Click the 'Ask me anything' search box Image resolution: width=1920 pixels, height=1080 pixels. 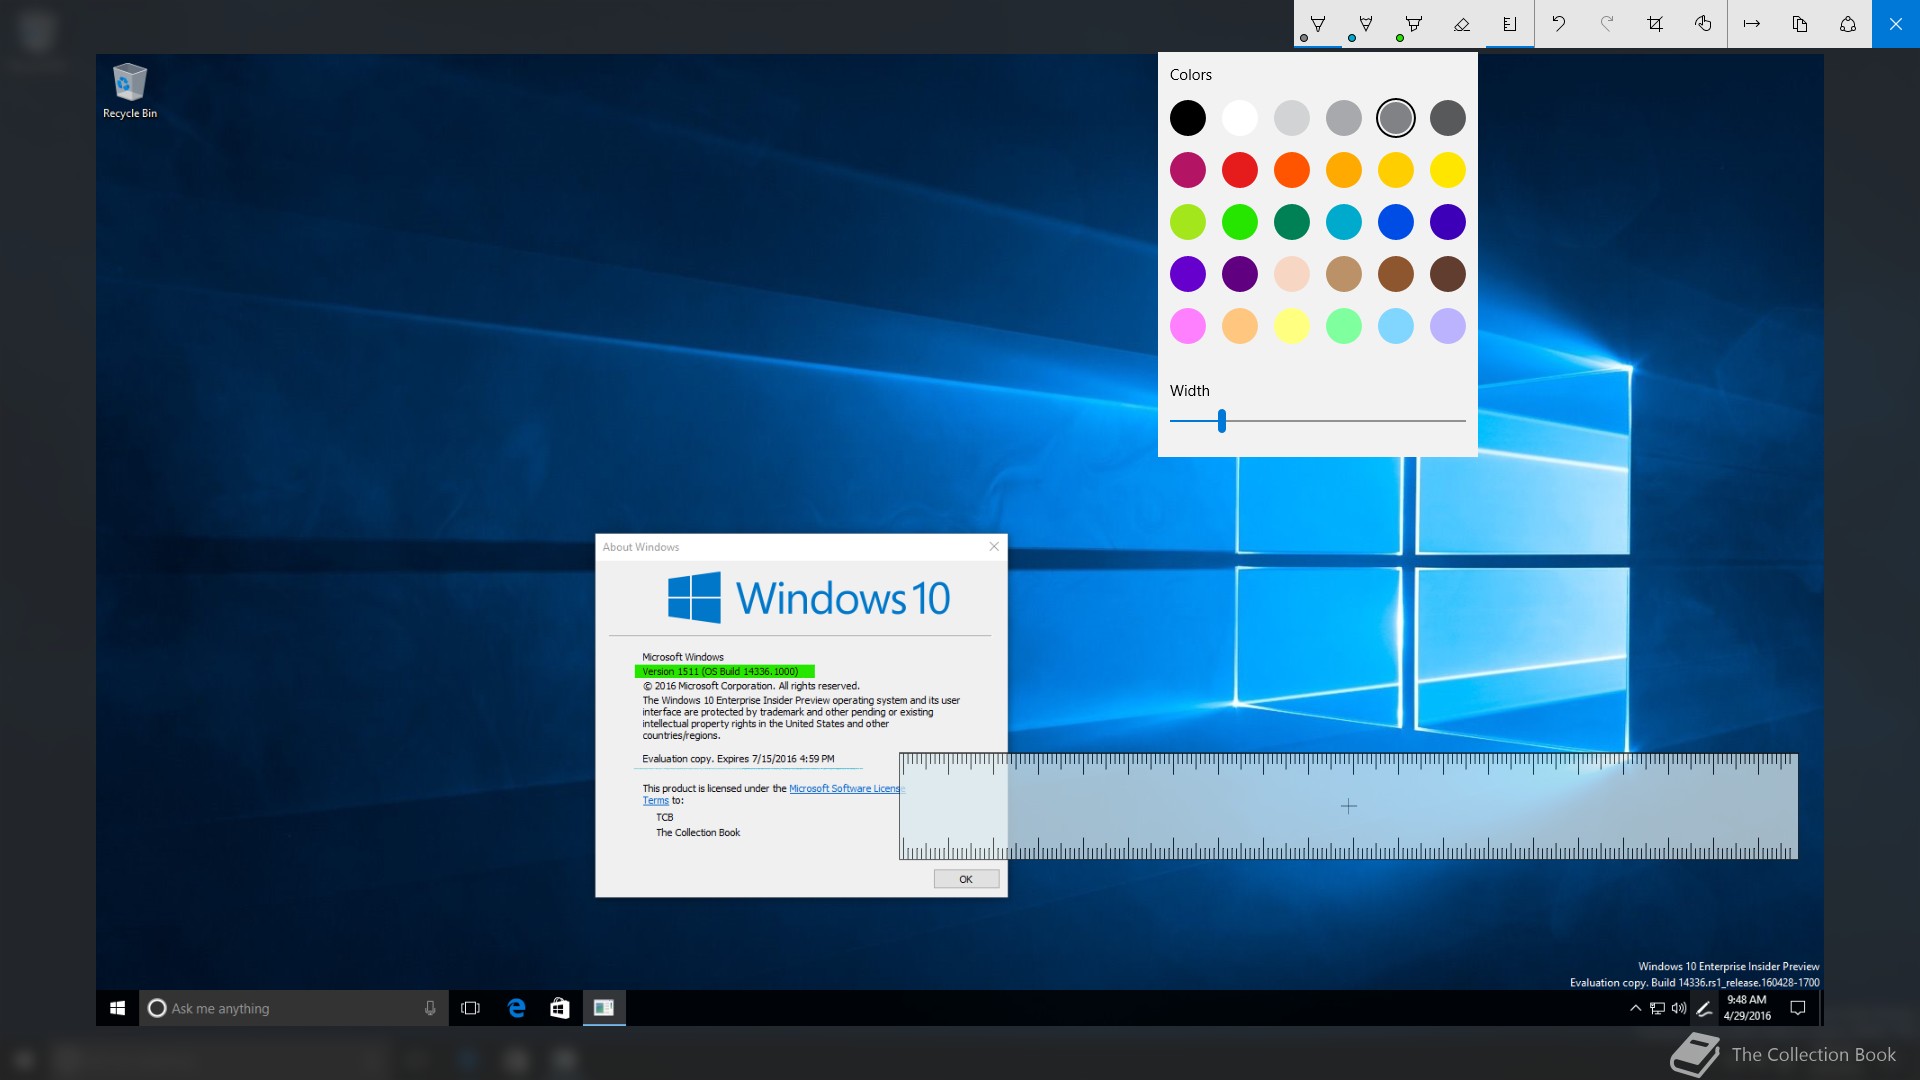pos(294,1008)
